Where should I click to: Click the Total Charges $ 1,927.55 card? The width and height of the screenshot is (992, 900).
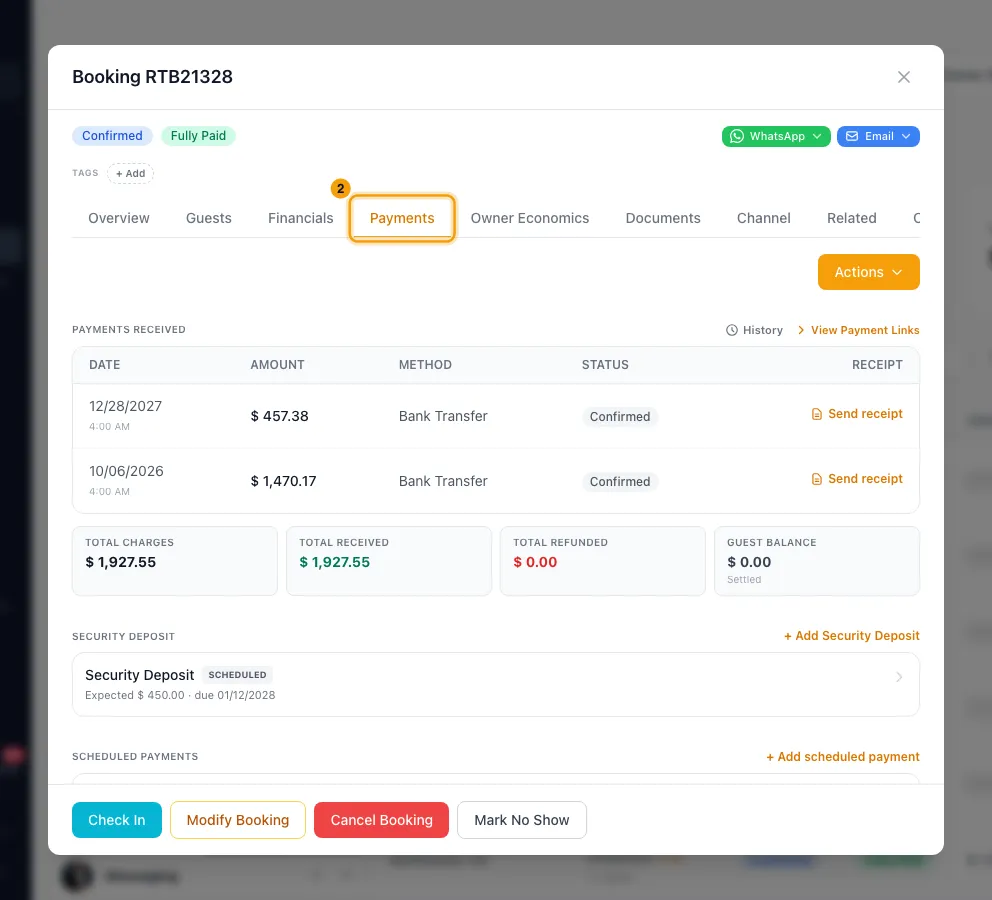pos(175,561)
